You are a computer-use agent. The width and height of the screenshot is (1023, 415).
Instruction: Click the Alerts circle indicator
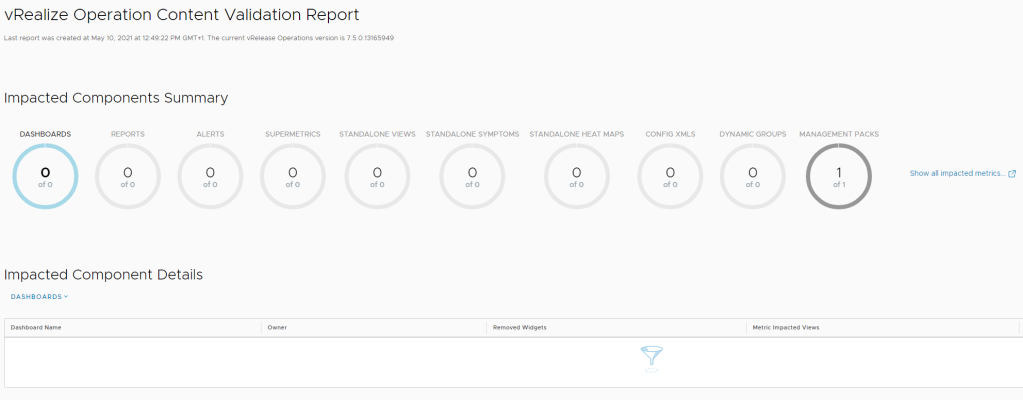[x=210, y=177]
